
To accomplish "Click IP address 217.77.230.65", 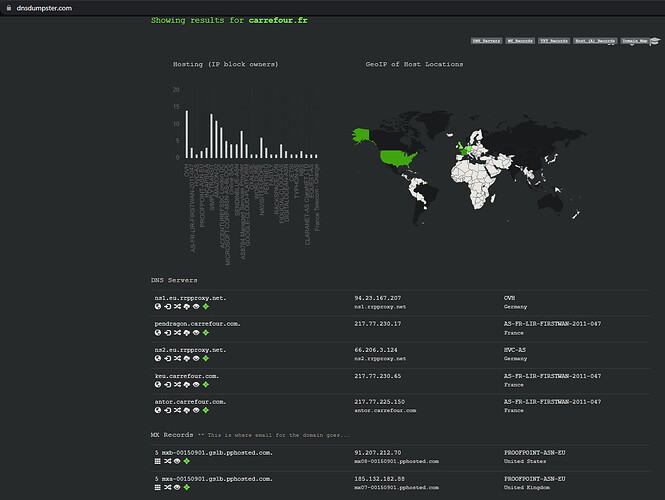I will click(377, 376).
